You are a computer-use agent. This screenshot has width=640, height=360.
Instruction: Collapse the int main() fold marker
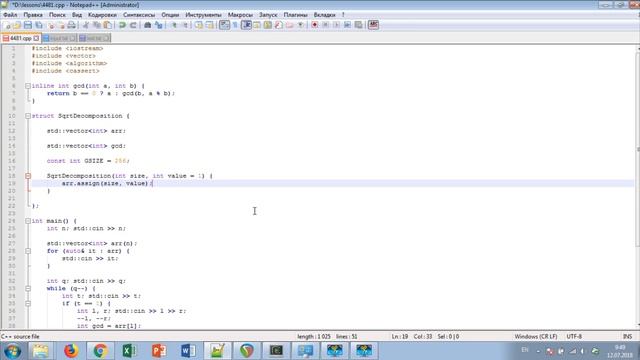coord(28,221)
